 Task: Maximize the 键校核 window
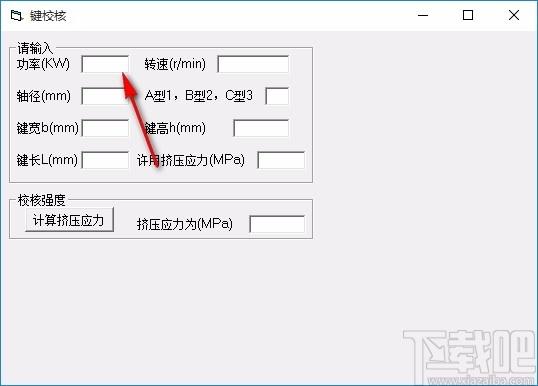click(468, 15)
